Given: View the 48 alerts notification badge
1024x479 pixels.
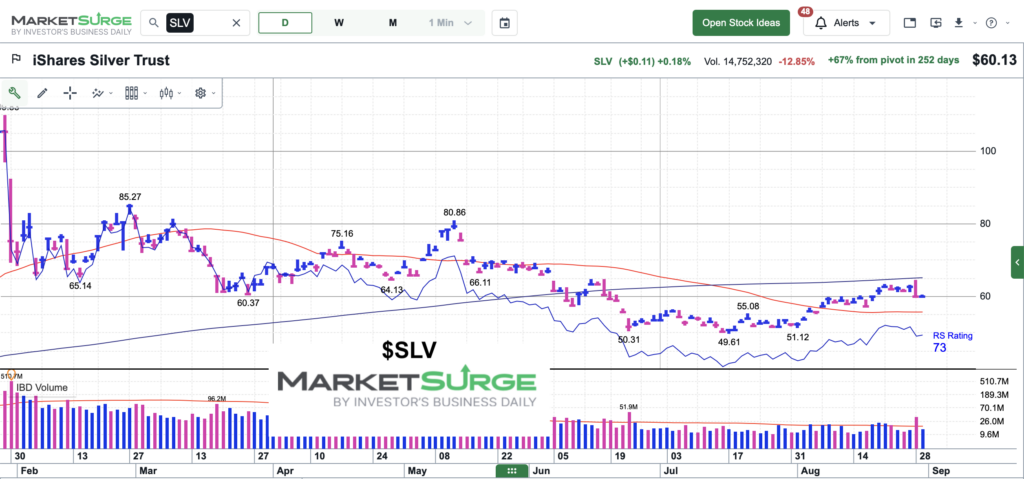Looking at the screenshot, I should click(805, 11).
